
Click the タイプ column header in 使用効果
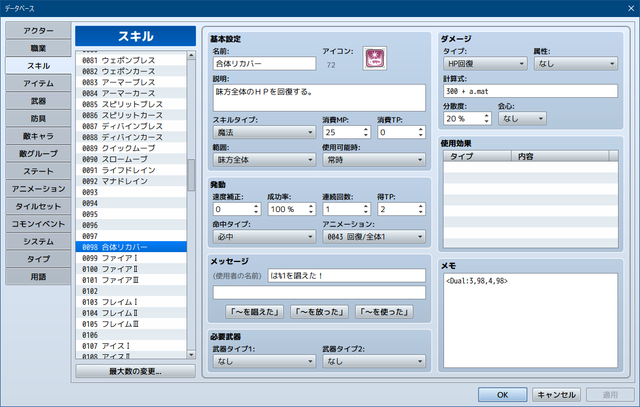click(477, 156)
